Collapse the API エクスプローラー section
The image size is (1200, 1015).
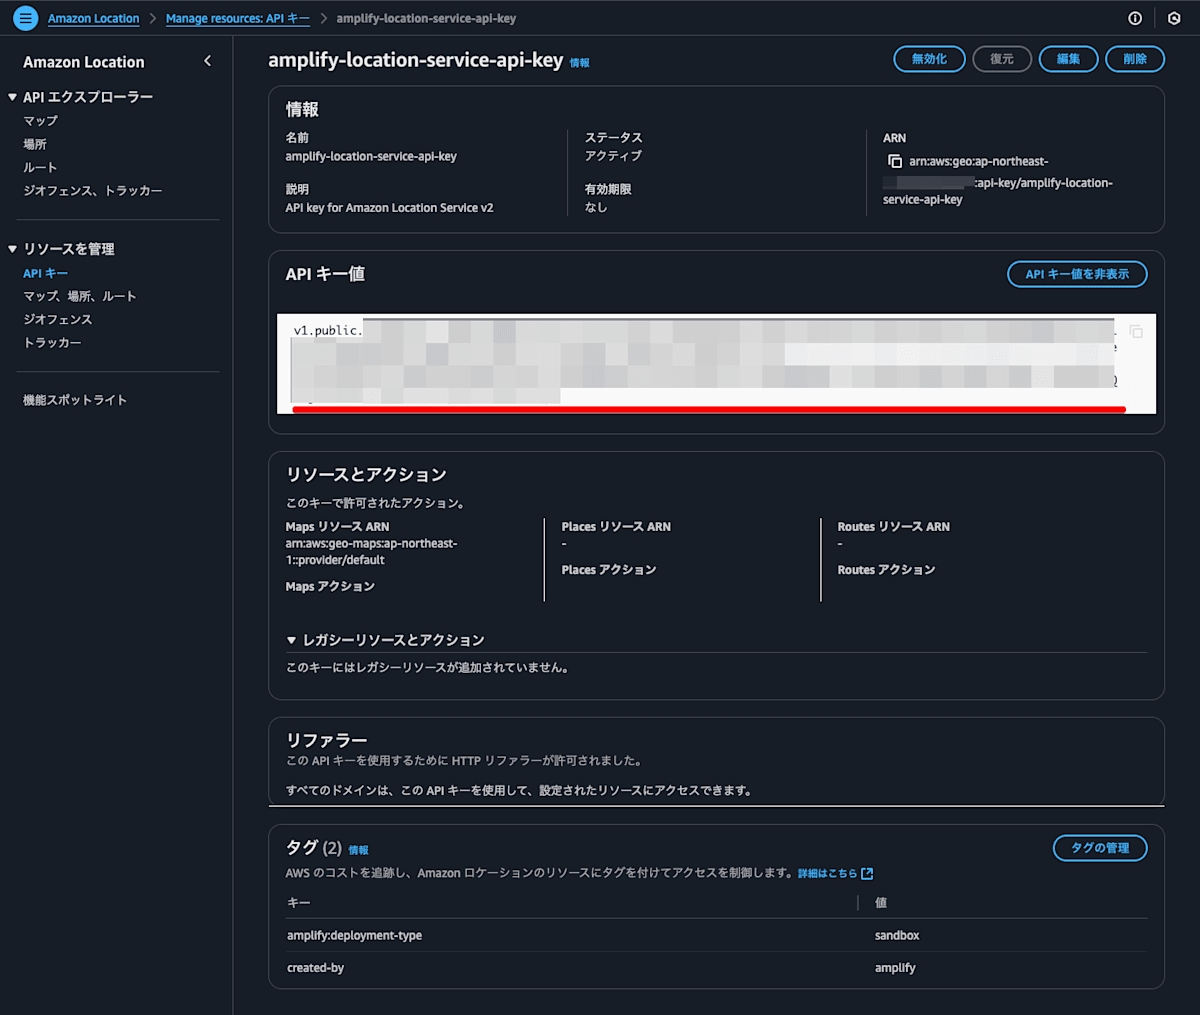[13, 97]
